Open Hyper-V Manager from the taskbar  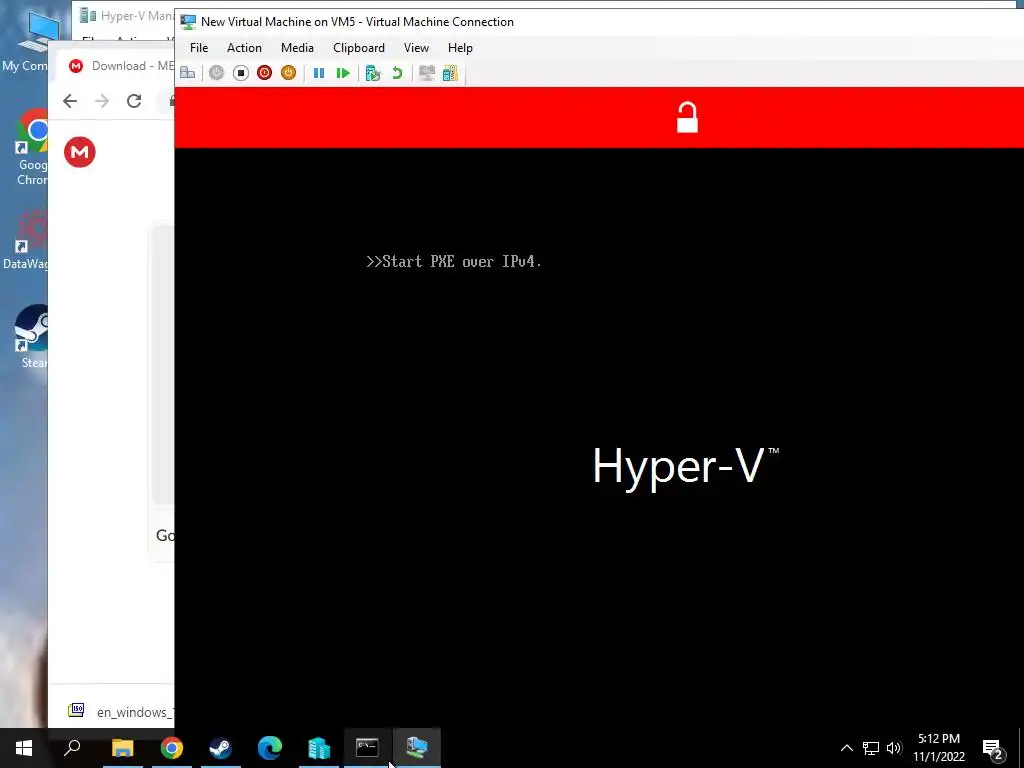(x=319, y=748)
